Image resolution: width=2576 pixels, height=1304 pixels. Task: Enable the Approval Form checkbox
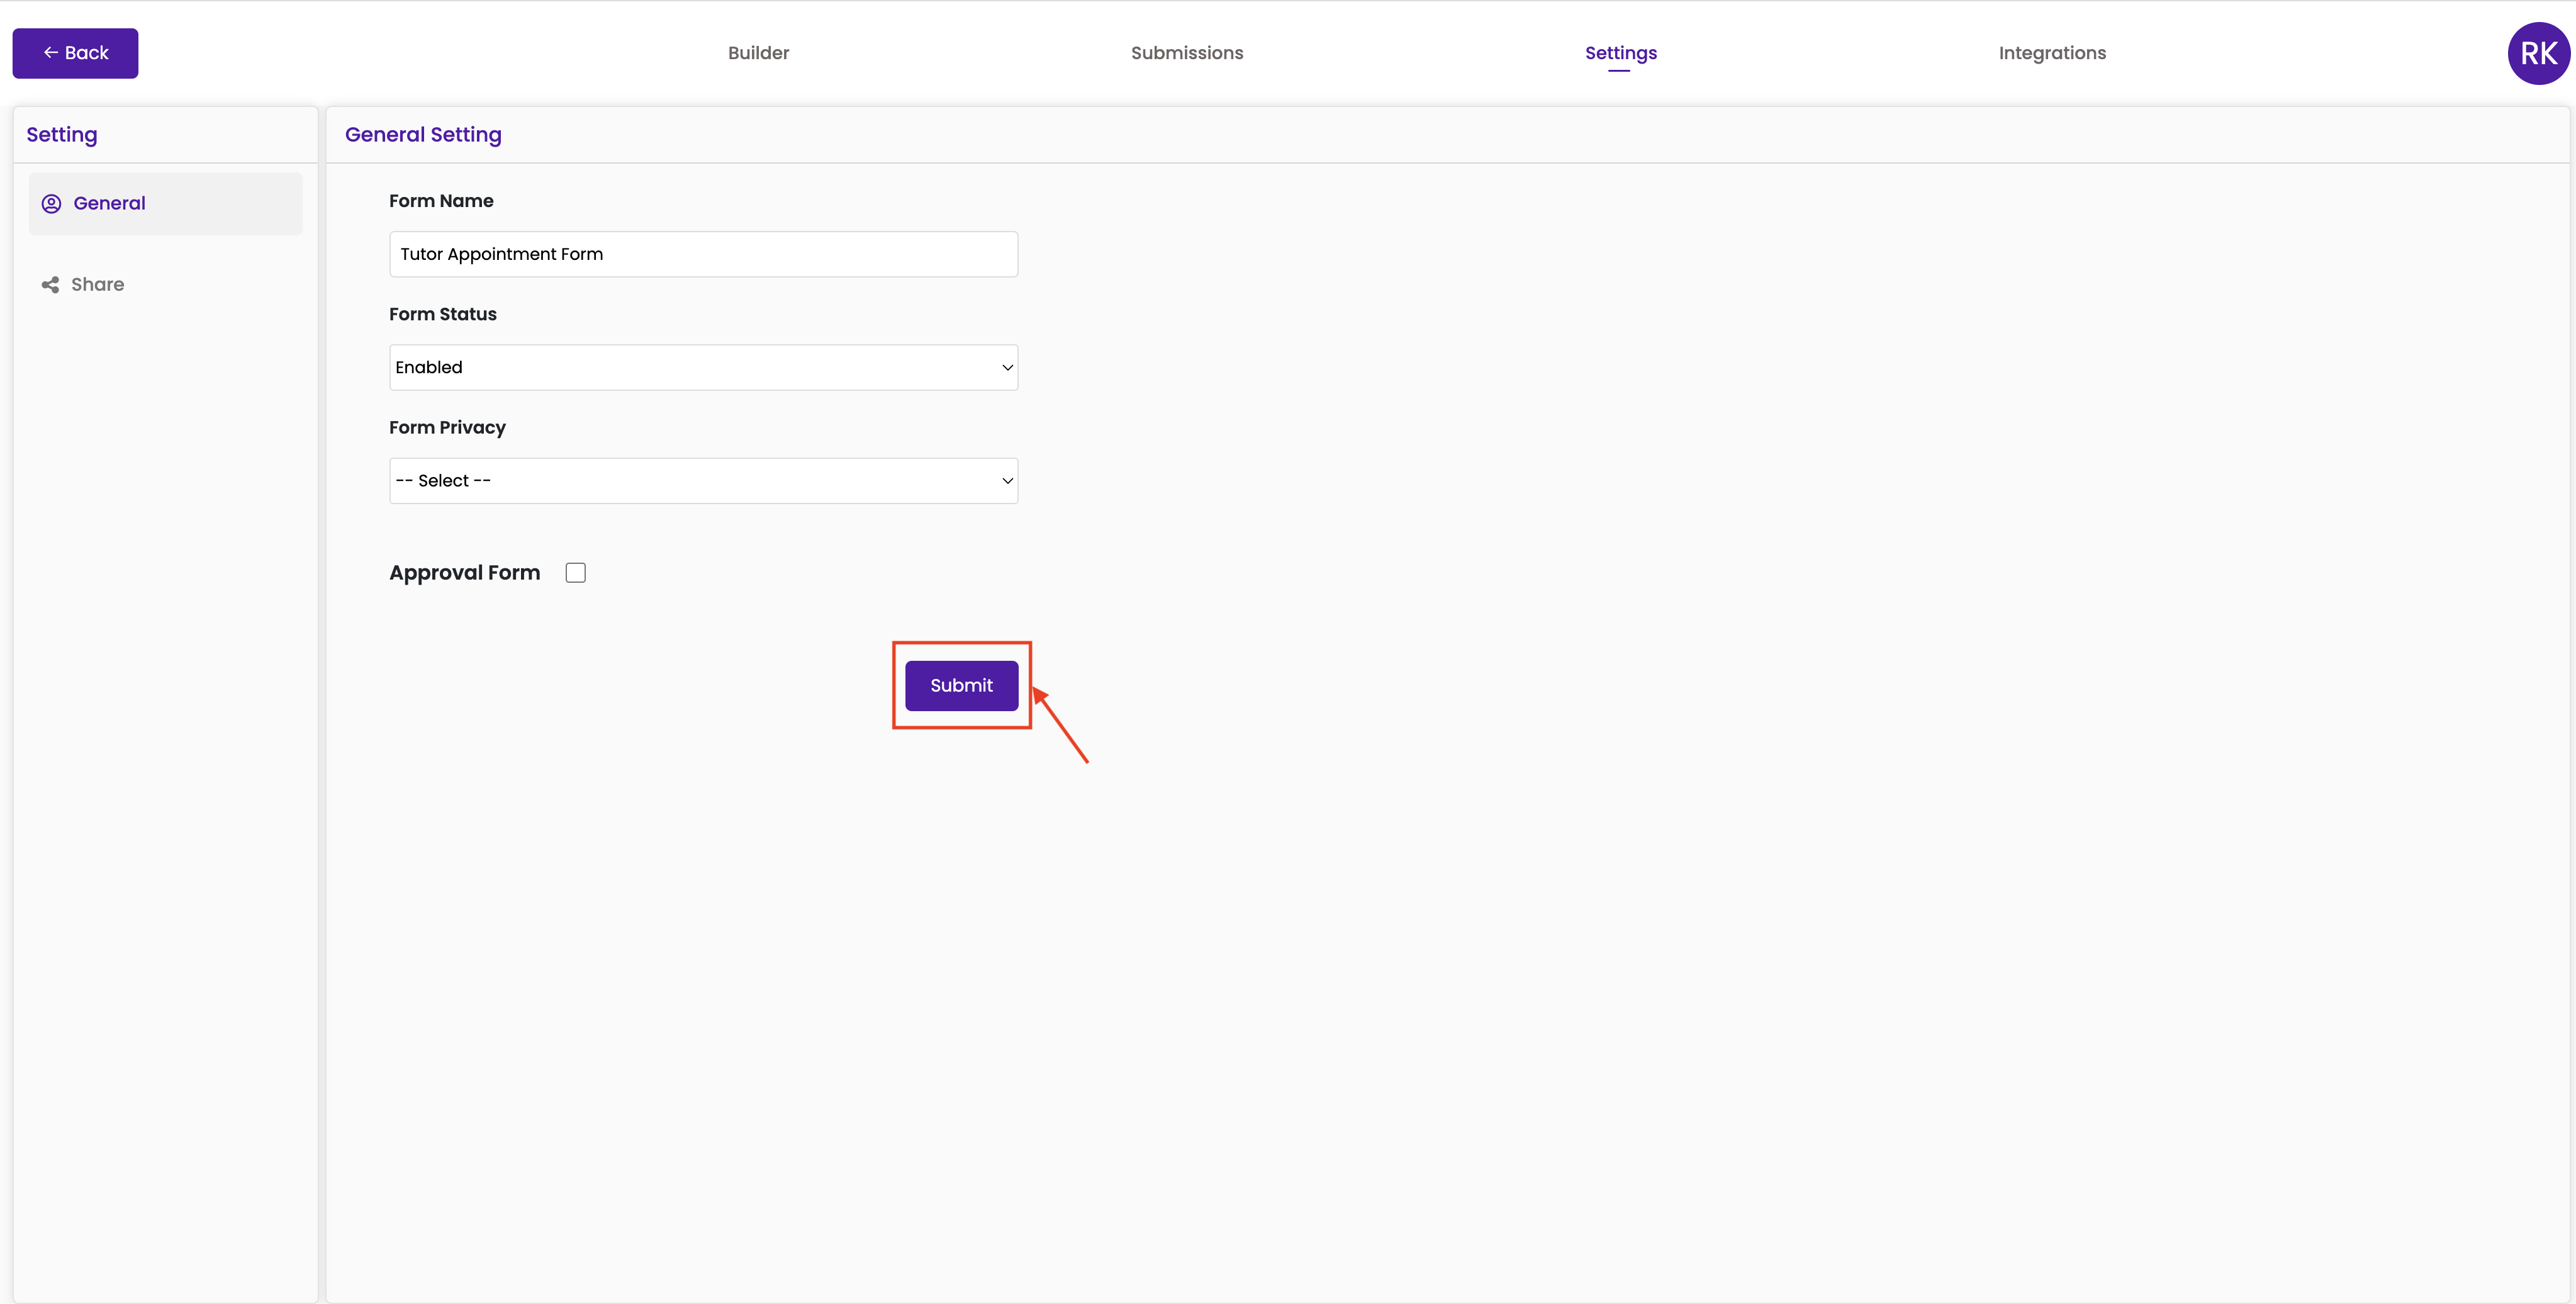pos(575,573)
